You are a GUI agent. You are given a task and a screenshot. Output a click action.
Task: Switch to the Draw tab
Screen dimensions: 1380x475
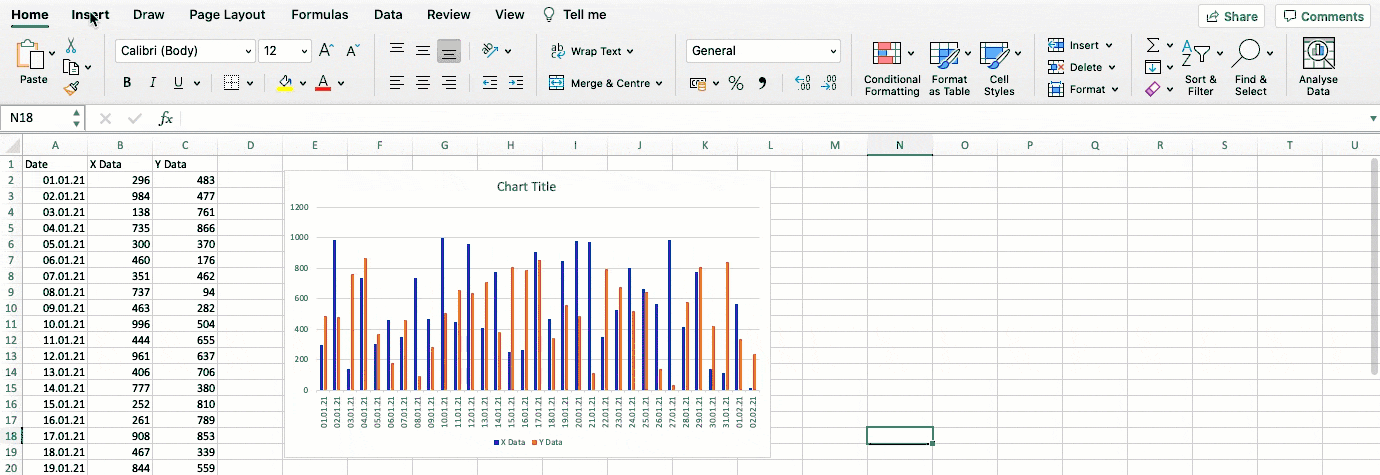[148, 15]
